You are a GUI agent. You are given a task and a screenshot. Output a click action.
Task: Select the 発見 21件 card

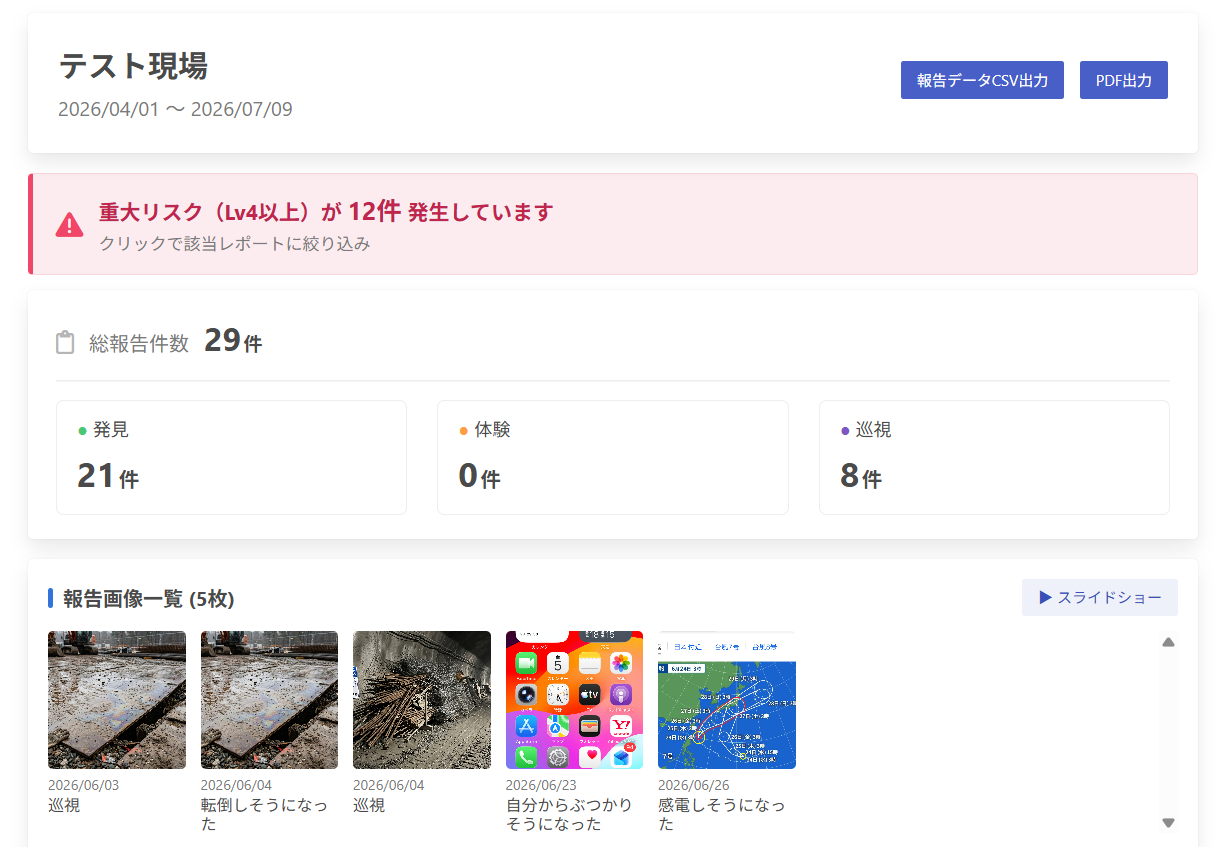(x=231, y=457)
